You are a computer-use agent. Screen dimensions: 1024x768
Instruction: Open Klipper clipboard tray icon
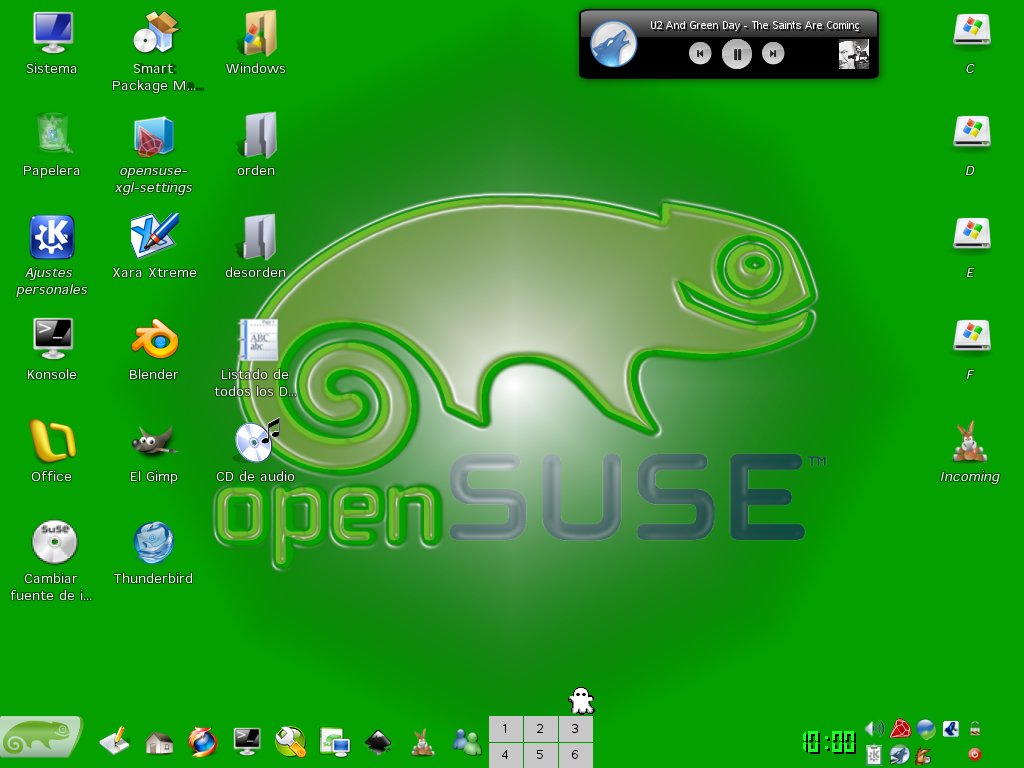tap(874, 755)
